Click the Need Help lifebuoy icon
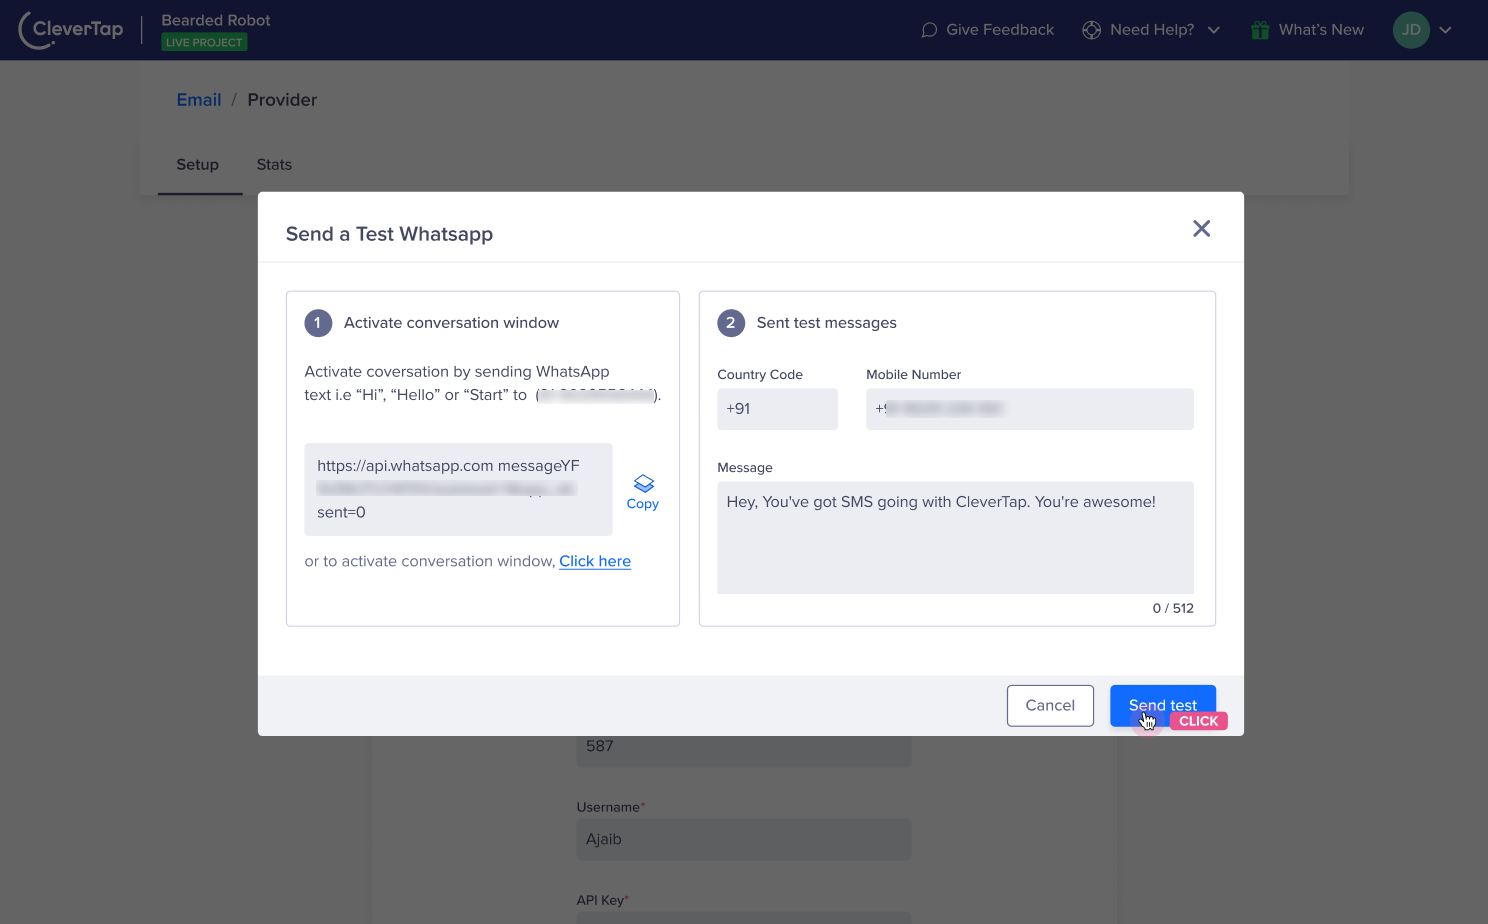 pyautogui.click(x=1091, y=30)
